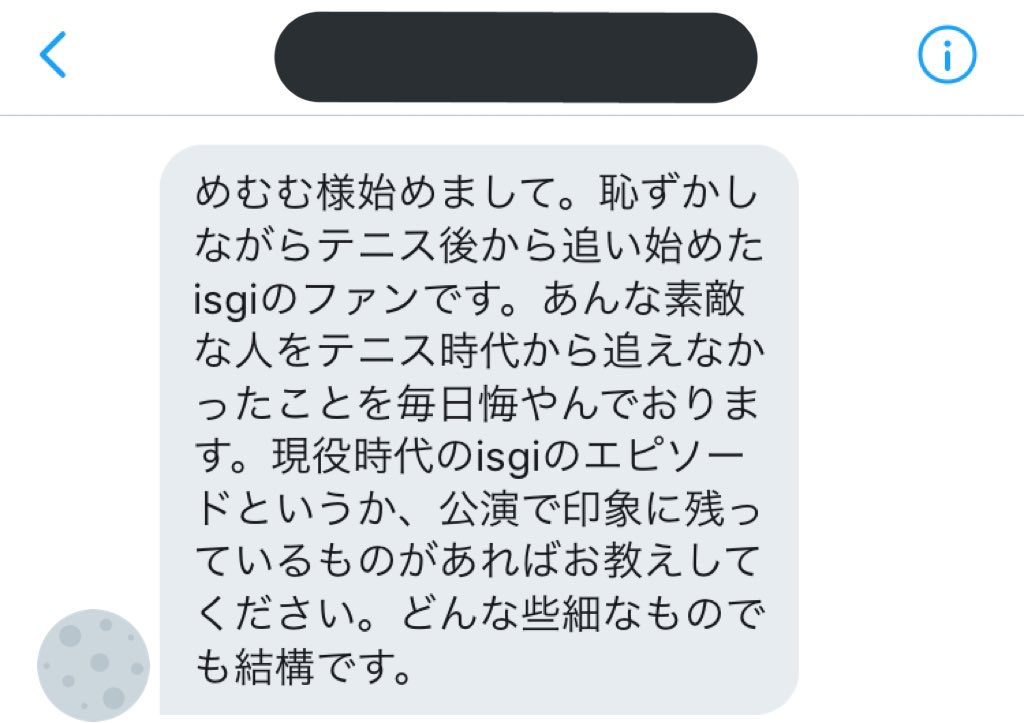Click the word 恥ずかし in the first line
This screenshot has height=723, width=1024.
pos(679,193)
